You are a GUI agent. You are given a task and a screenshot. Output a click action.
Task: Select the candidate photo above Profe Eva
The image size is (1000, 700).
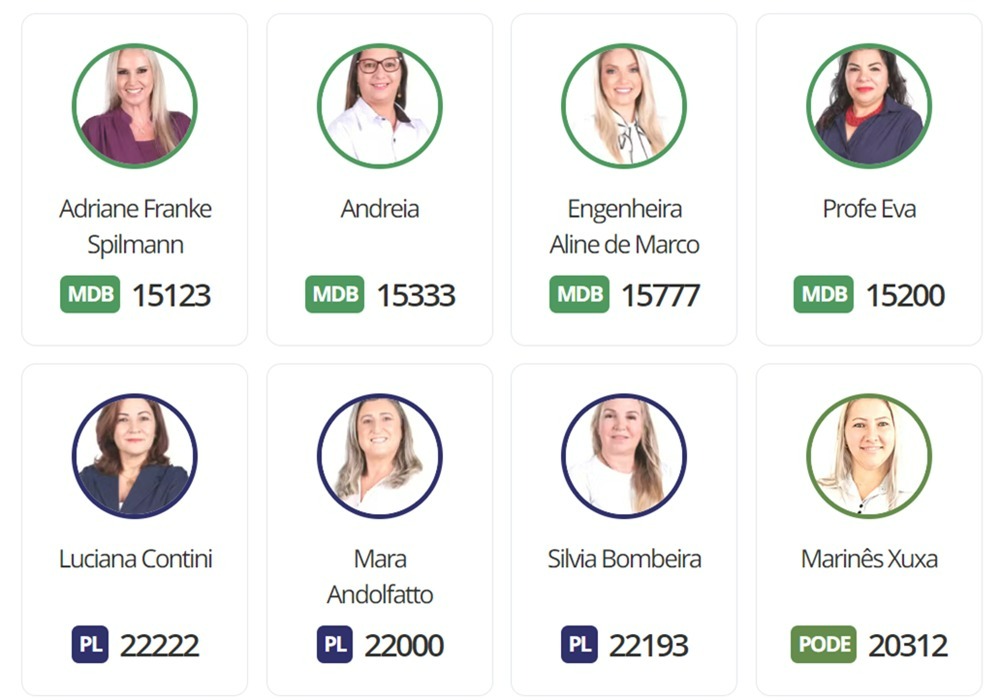[869, 106]
